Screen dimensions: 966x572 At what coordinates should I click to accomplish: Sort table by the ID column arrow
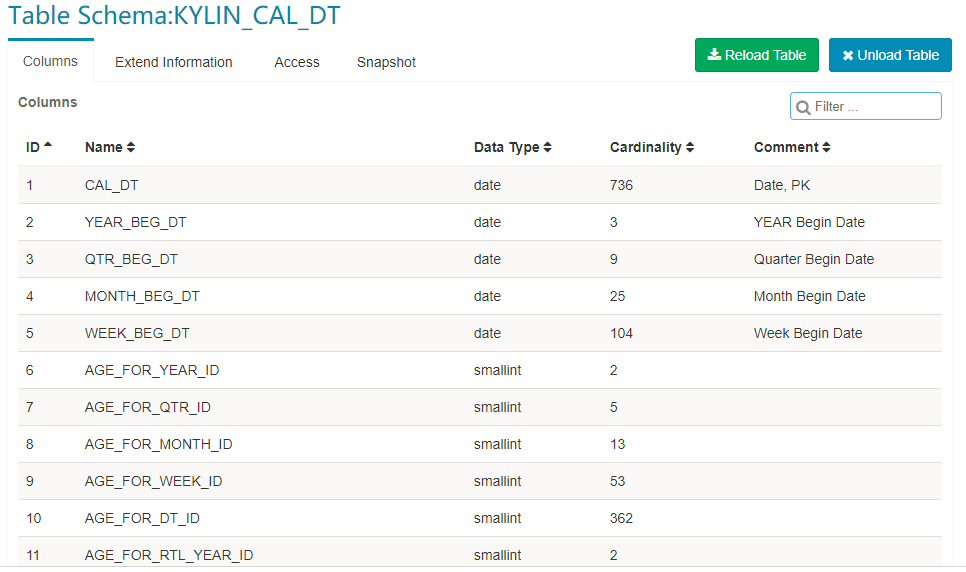pyautogui.click(x=47, y=147)
